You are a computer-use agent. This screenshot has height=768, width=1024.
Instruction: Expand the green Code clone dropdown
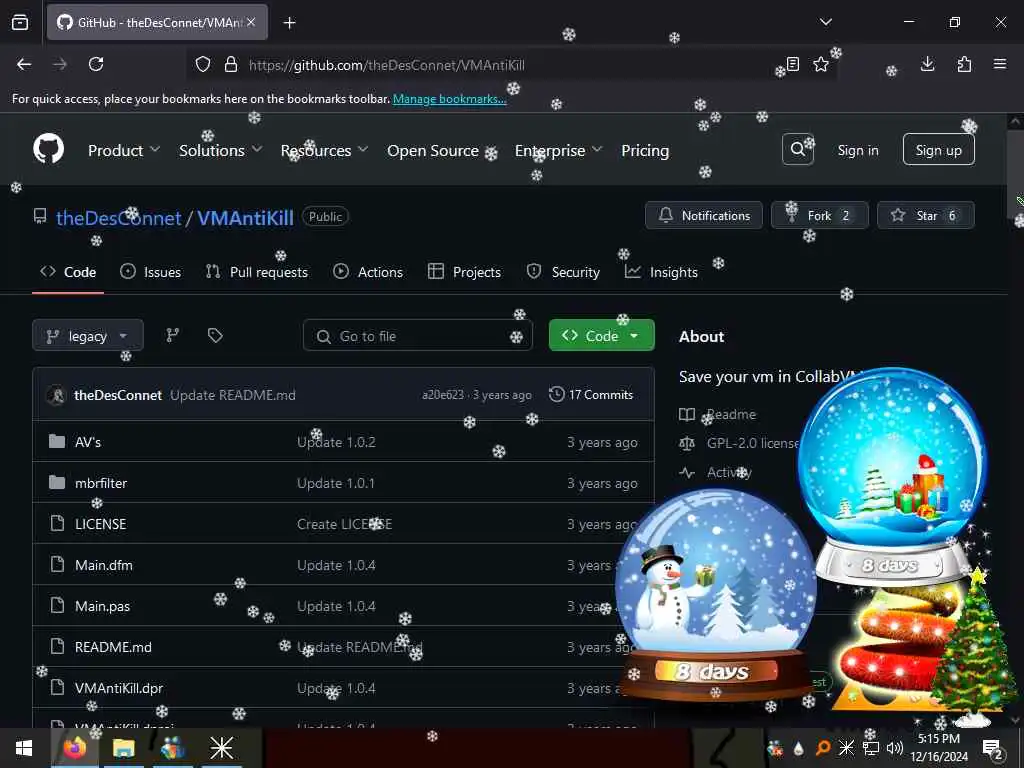tap(601, 336)
